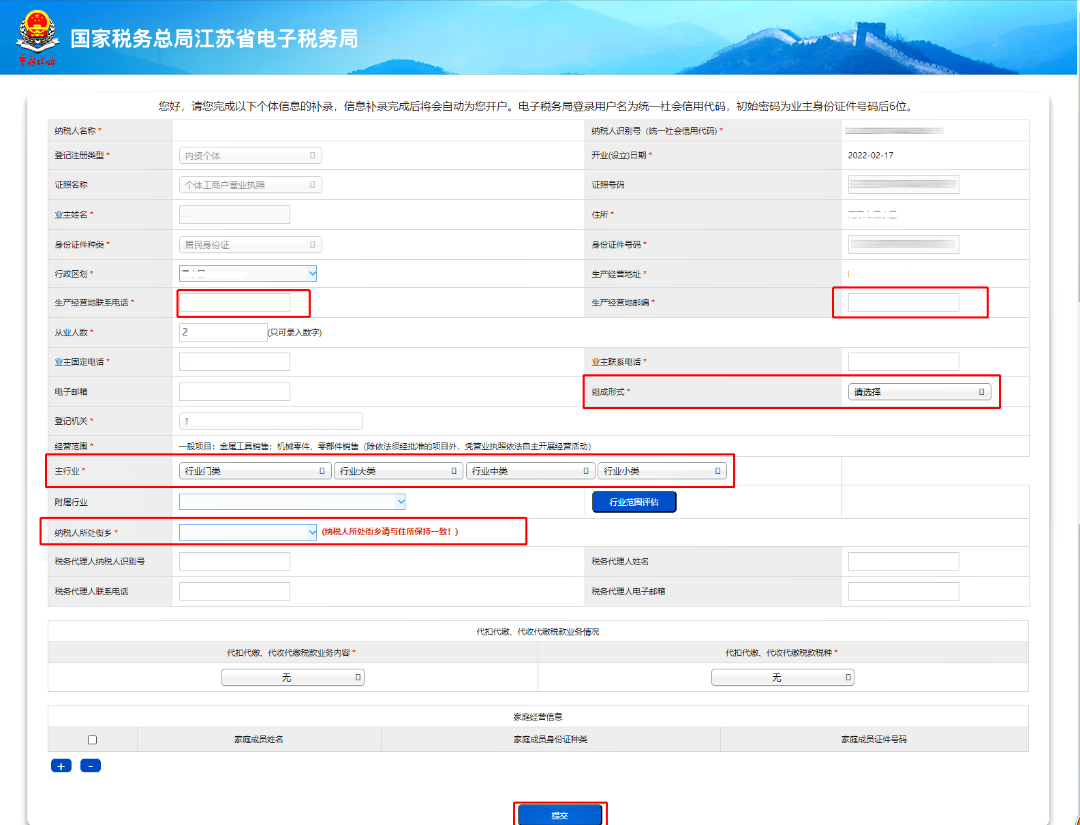This screenshot has width=1080, height=825.
Task: Open the 行业大类 dropdown
Action: point(398,471)
